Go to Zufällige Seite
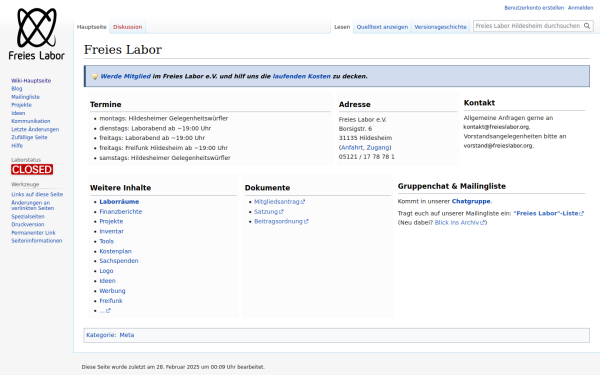The image size is (600, 375). 29,137
